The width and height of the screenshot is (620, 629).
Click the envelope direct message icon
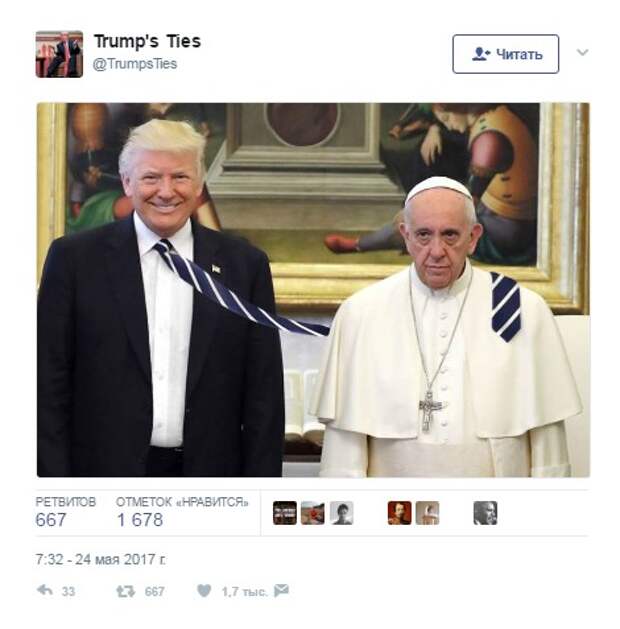[281, 590]
